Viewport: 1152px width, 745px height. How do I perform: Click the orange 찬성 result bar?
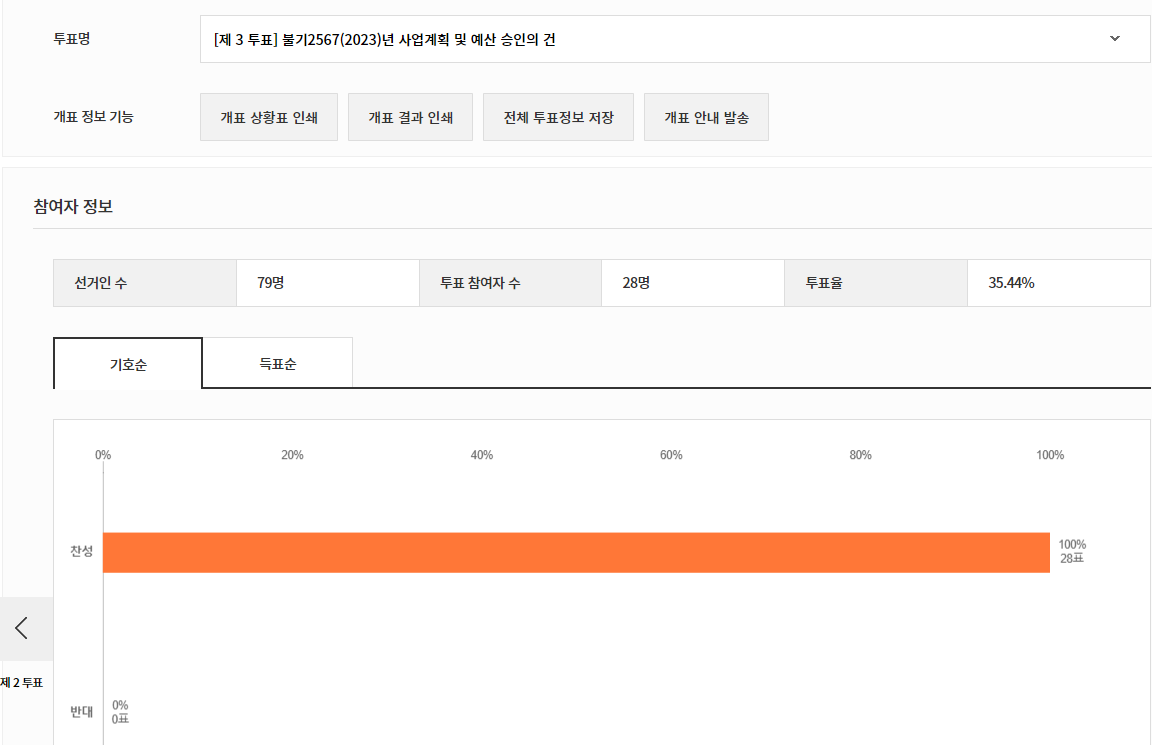tap(576, 552)
